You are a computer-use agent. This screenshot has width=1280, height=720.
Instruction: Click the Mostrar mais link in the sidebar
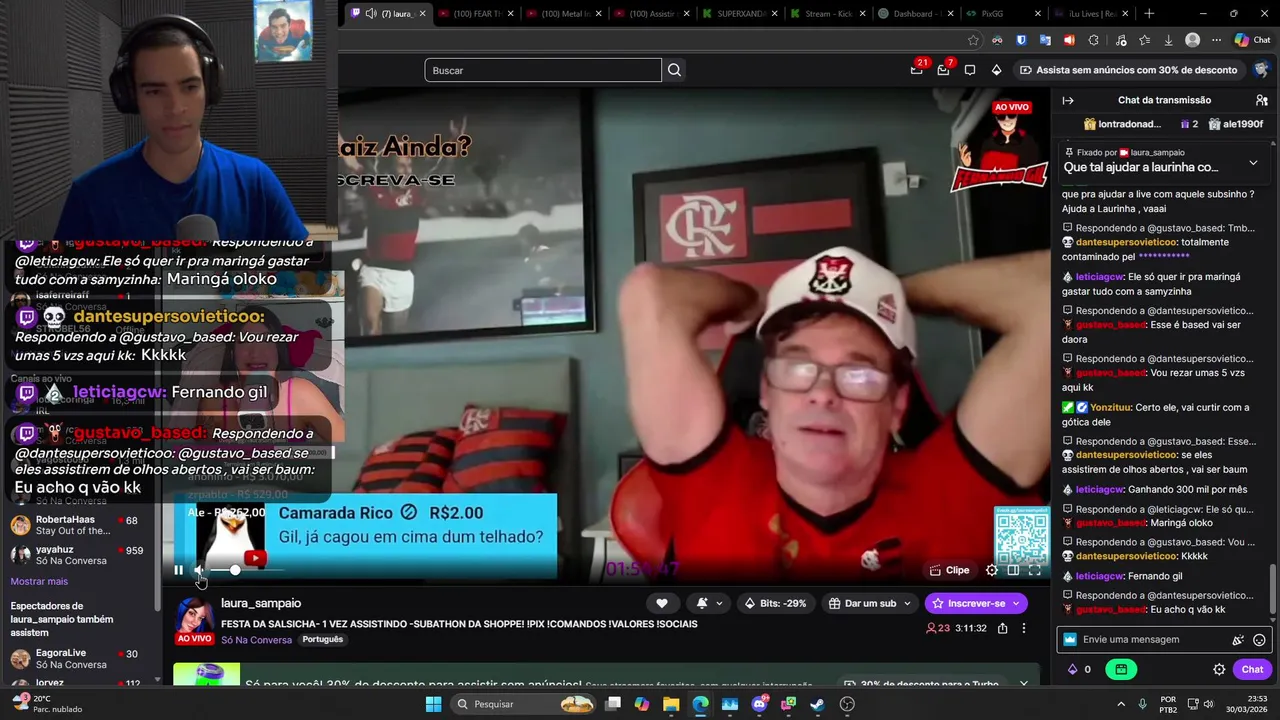pyautogui.click(x=39, y=581)
